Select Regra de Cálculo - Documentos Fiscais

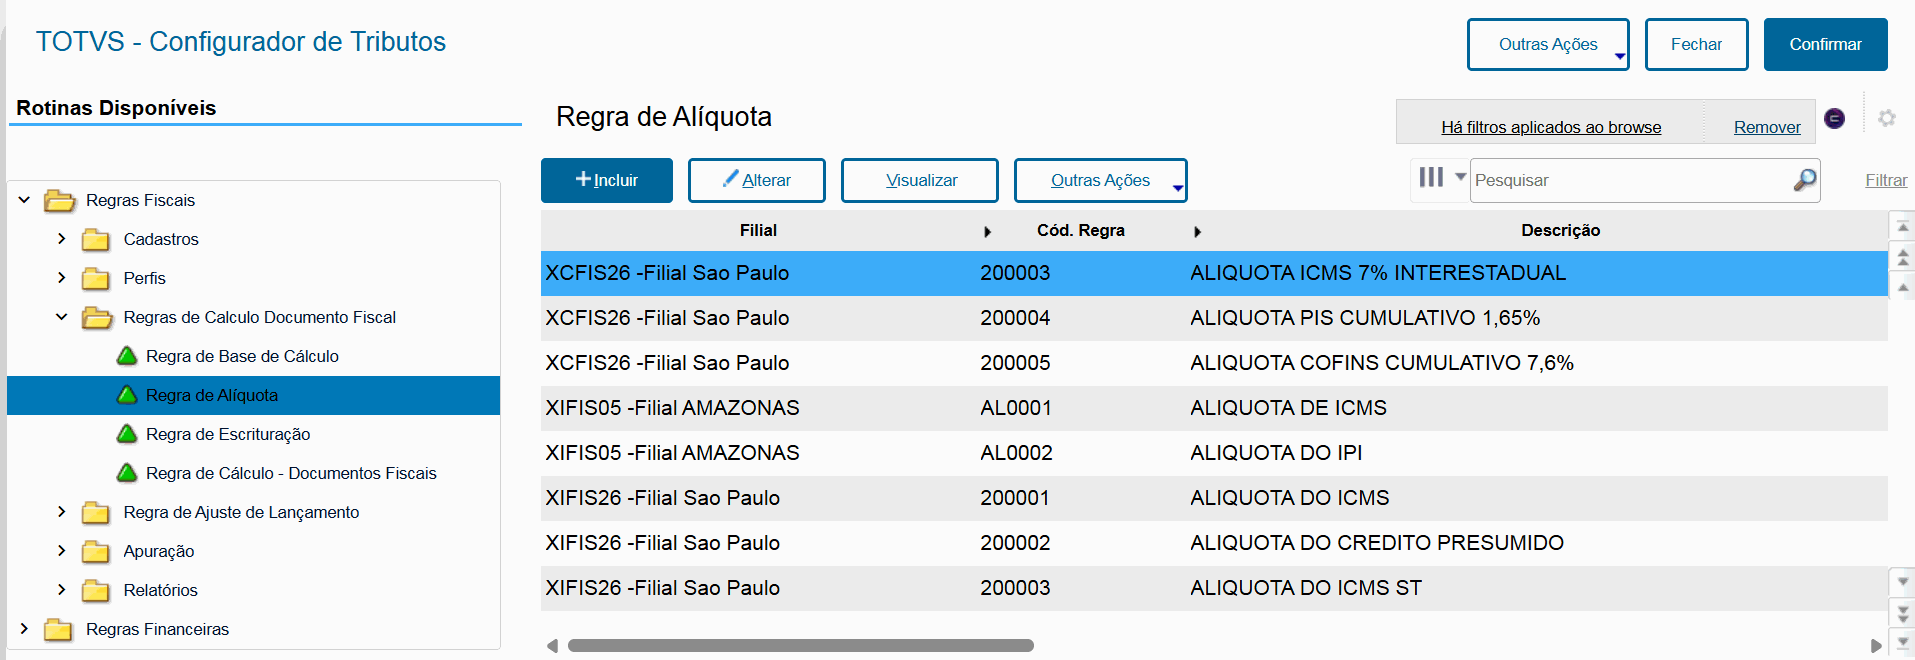tap(291, 473)
